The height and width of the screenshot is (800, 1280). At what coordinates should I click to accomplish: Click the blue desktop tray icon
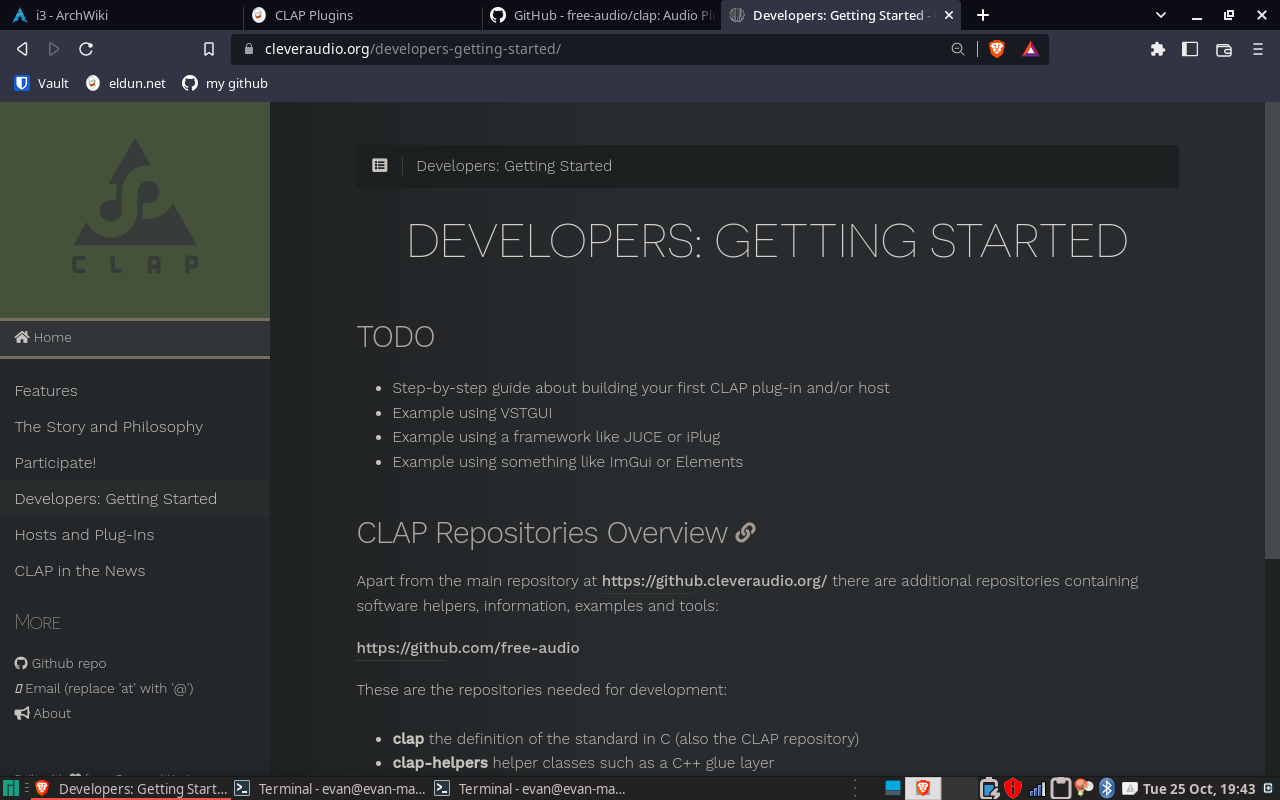(893, 789)
